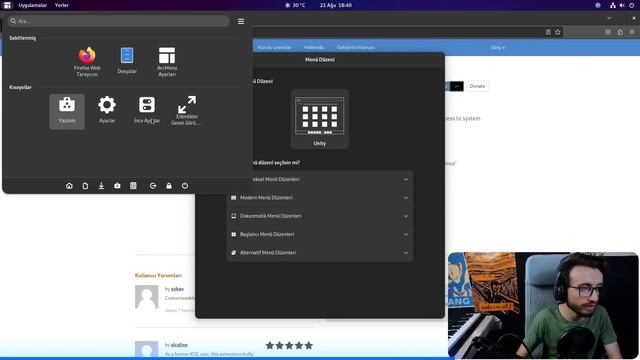Expand Modern Menü Düzenleri chevron

tap(406, 198)
